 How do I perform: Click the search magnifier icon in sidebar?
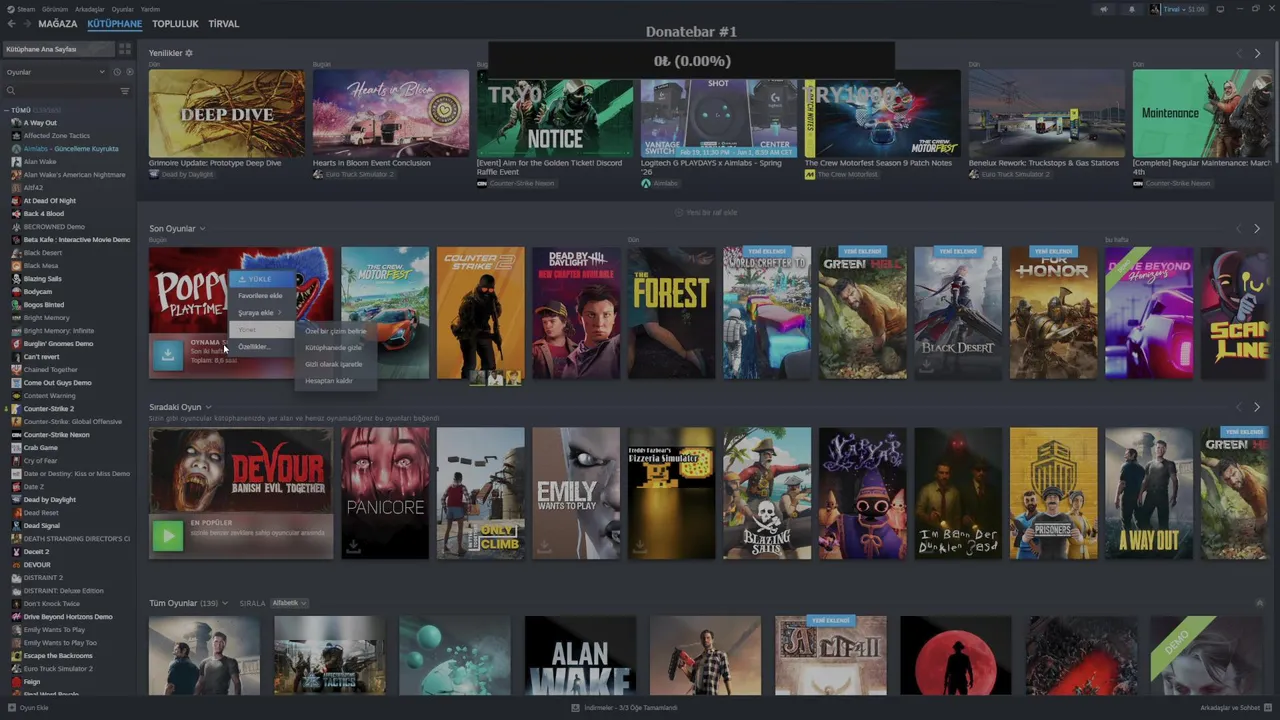pyautogui.click(x=11, y=91)
